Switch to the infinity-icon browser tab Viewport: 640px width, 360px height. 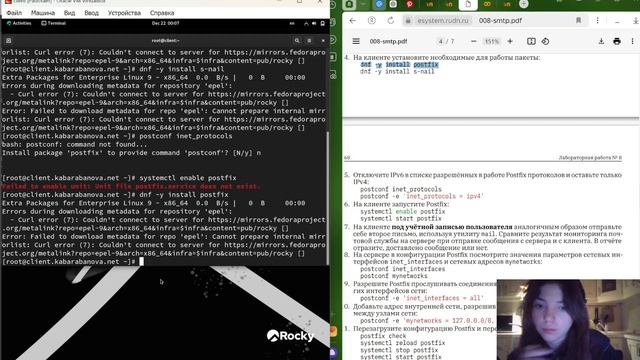[487, 4]
